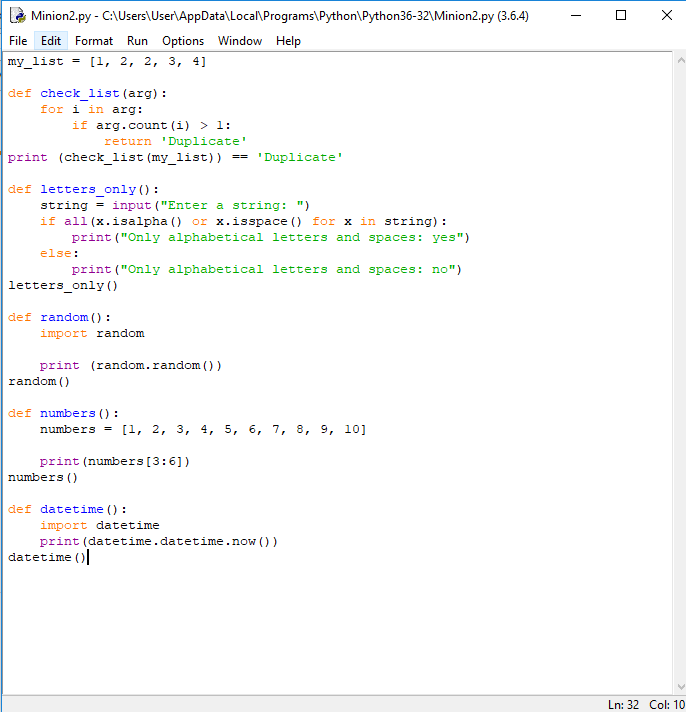Open the File menu
Screen dimensions: 686x712
pos(18,41)
